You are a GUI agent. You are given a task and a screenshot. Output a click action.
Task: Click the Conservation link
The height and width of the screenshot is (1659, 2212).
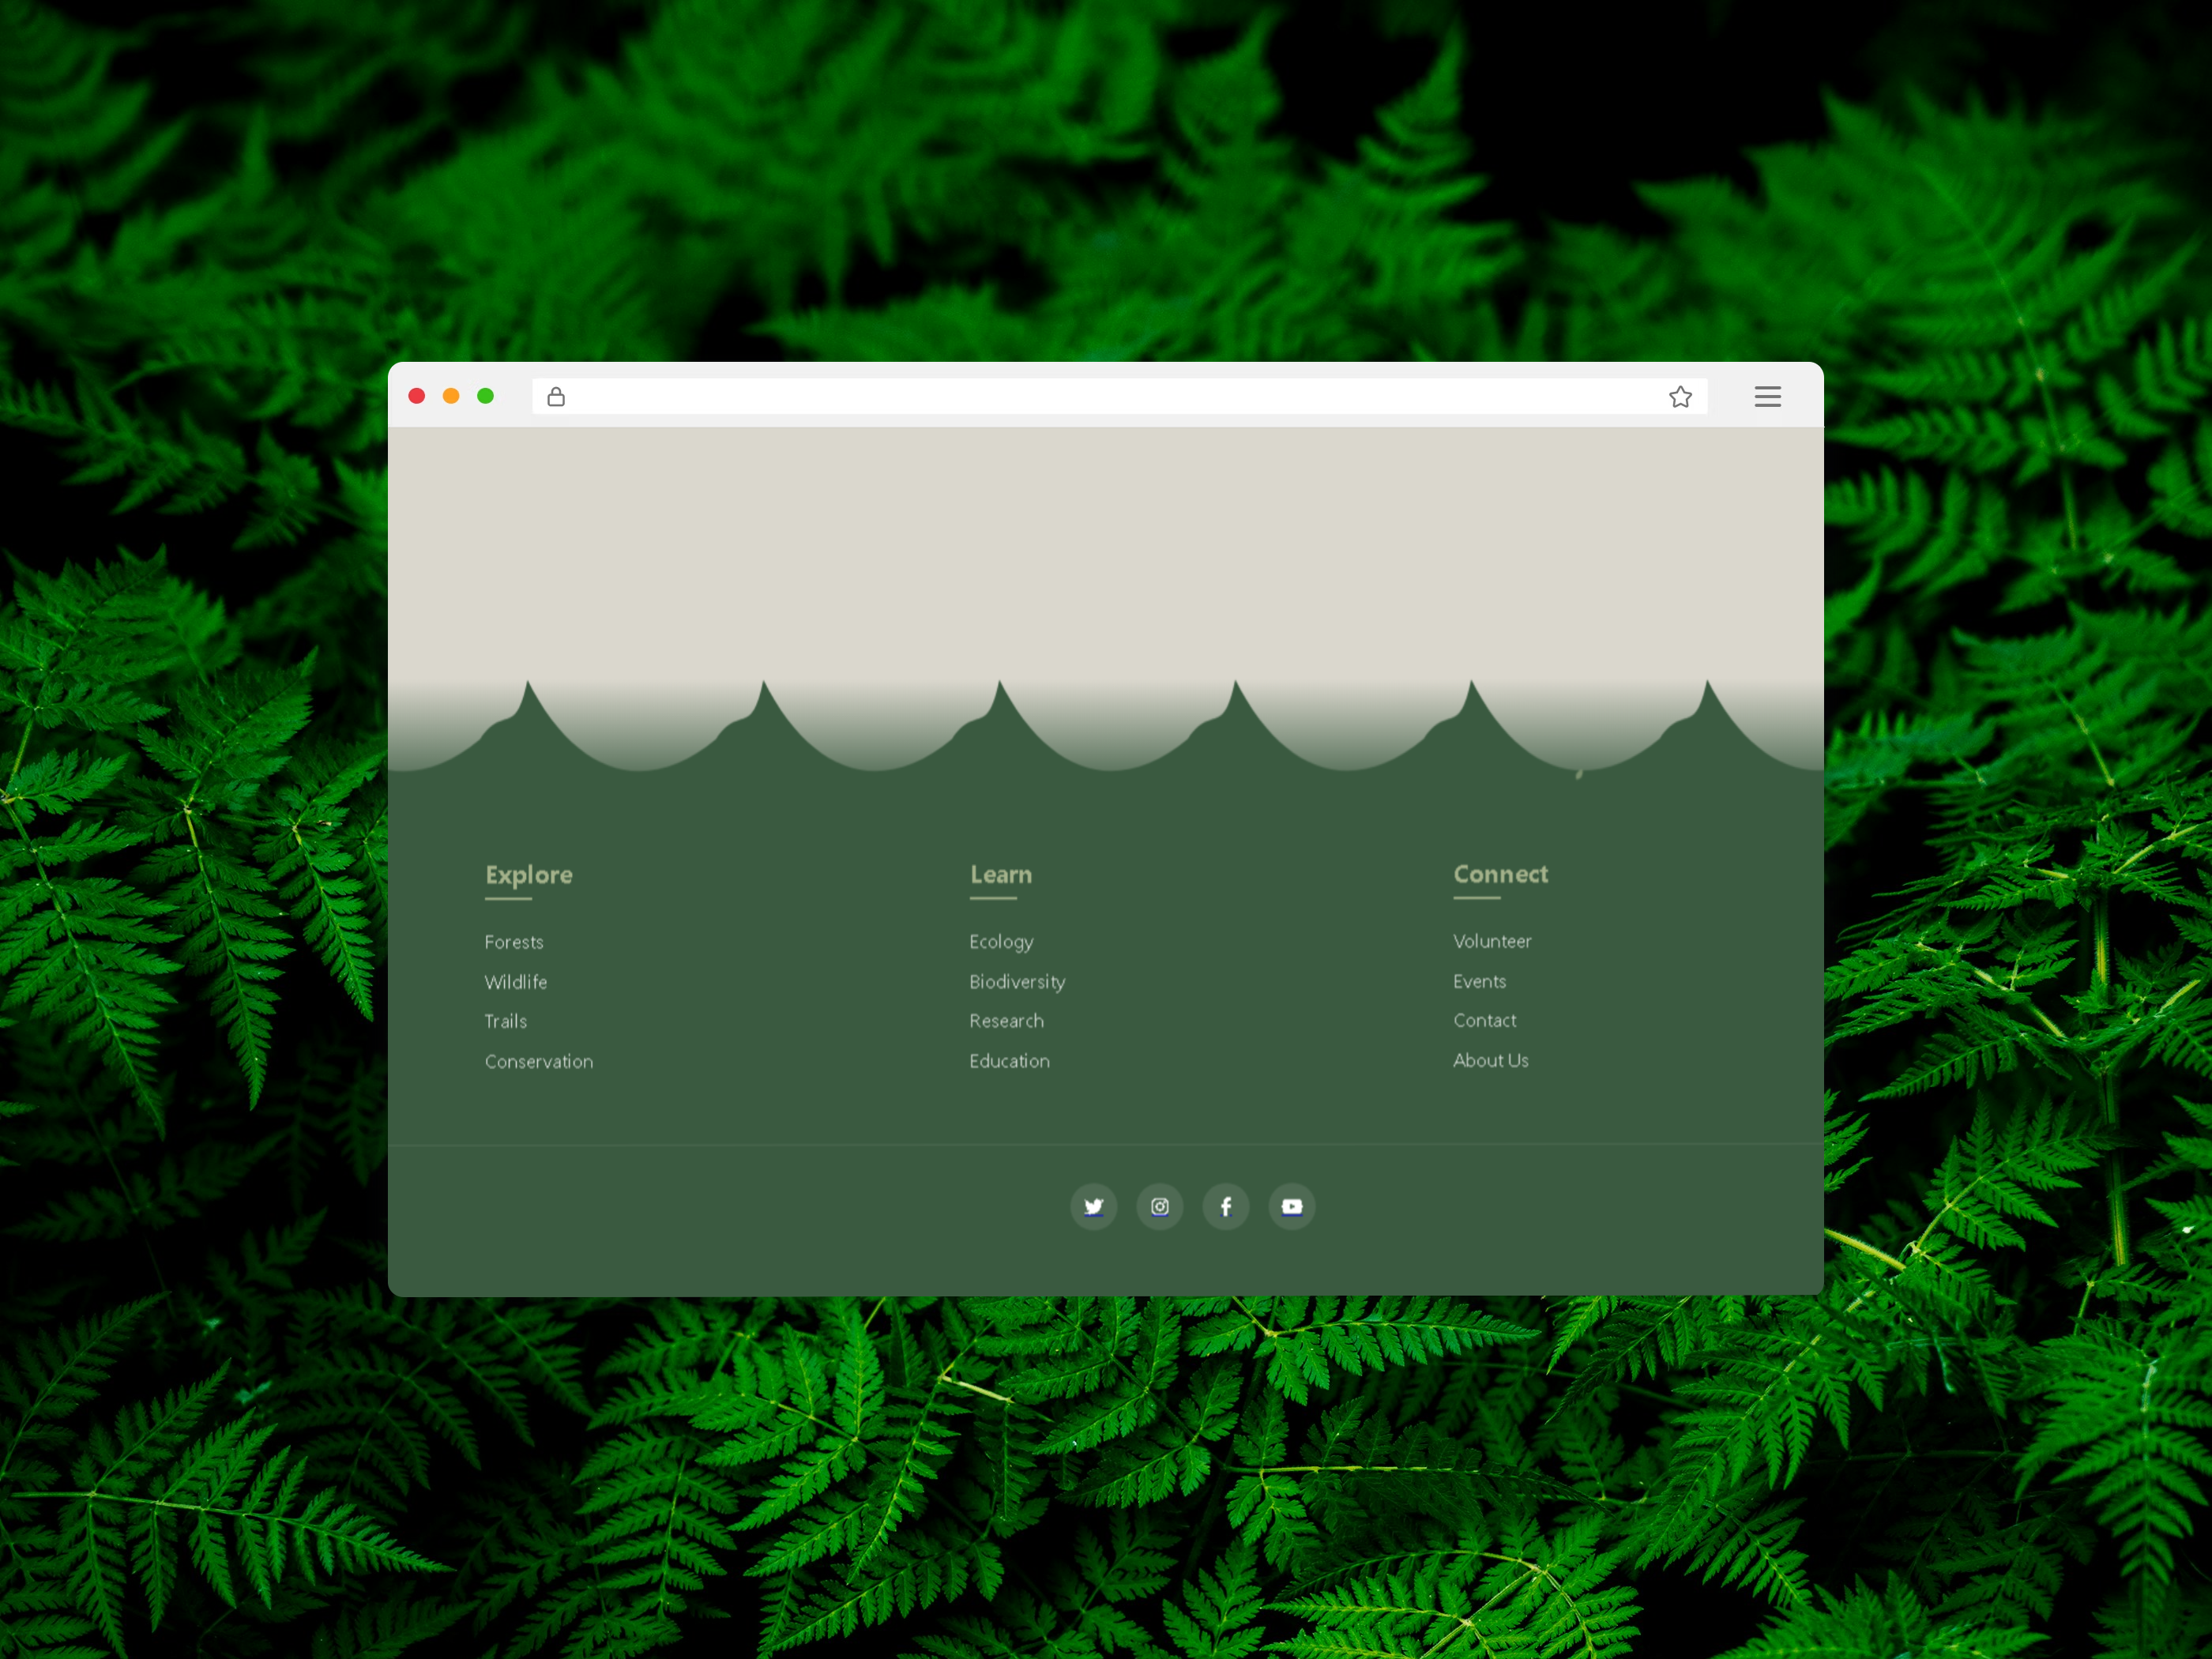[538, 1061]
